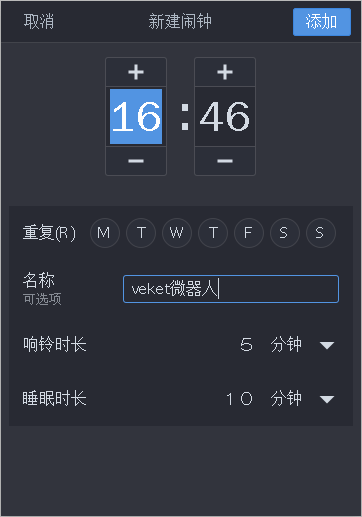Screen dimensions: 362x517
Task: Click the 10 分钟 snooze duration value
Action: (x=264, y=399)
